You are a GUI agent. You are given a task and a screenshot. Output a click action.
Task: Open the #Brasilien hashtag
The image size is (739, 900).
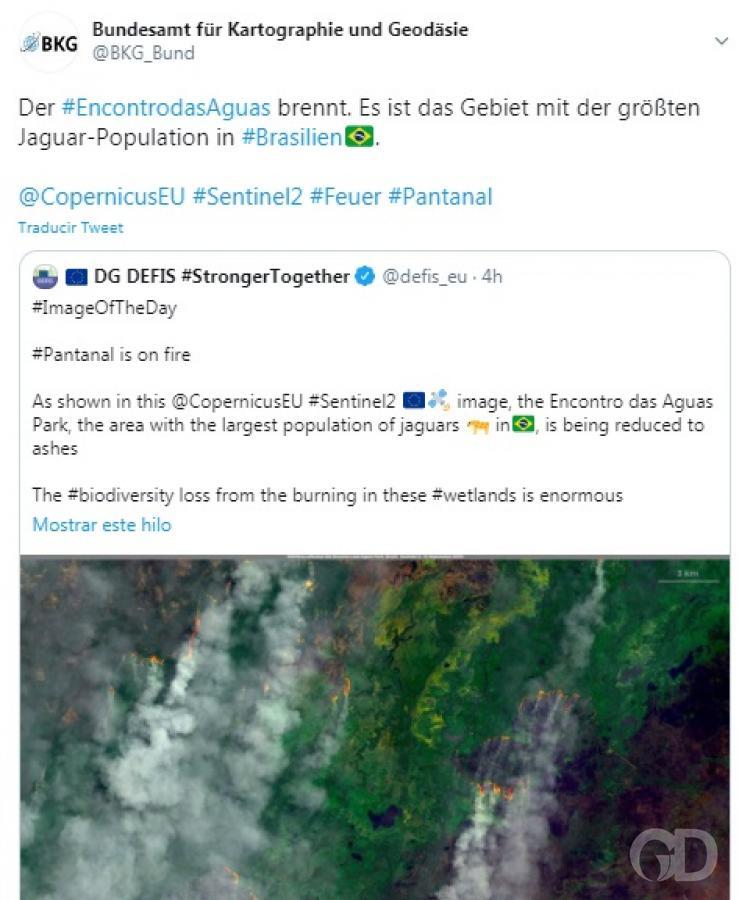point(291,138)
